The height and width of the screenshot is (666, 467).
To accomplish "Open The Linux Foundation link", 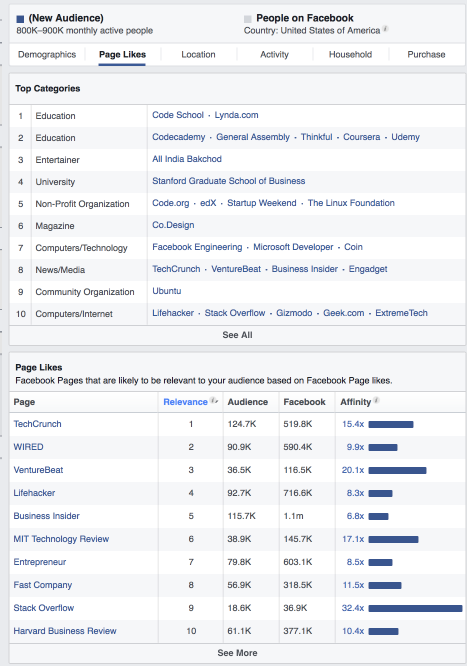I will pos(351,203).
